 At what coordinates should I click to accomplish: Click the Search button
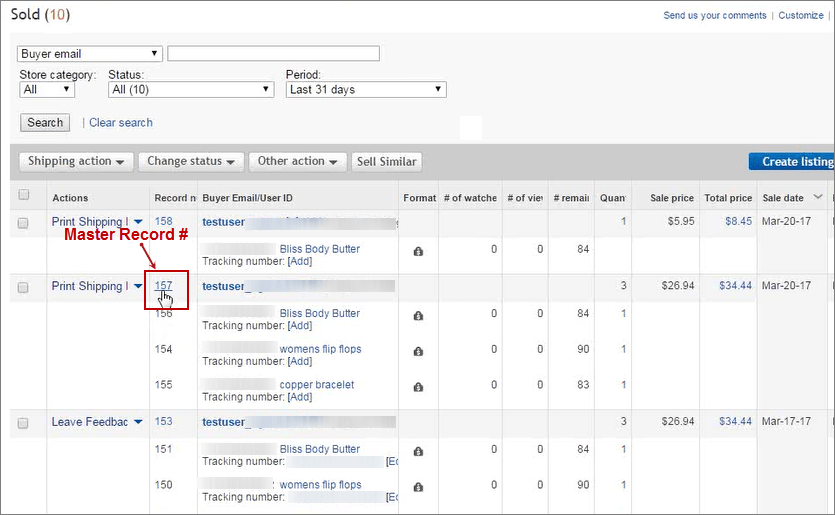pos(45,122)
